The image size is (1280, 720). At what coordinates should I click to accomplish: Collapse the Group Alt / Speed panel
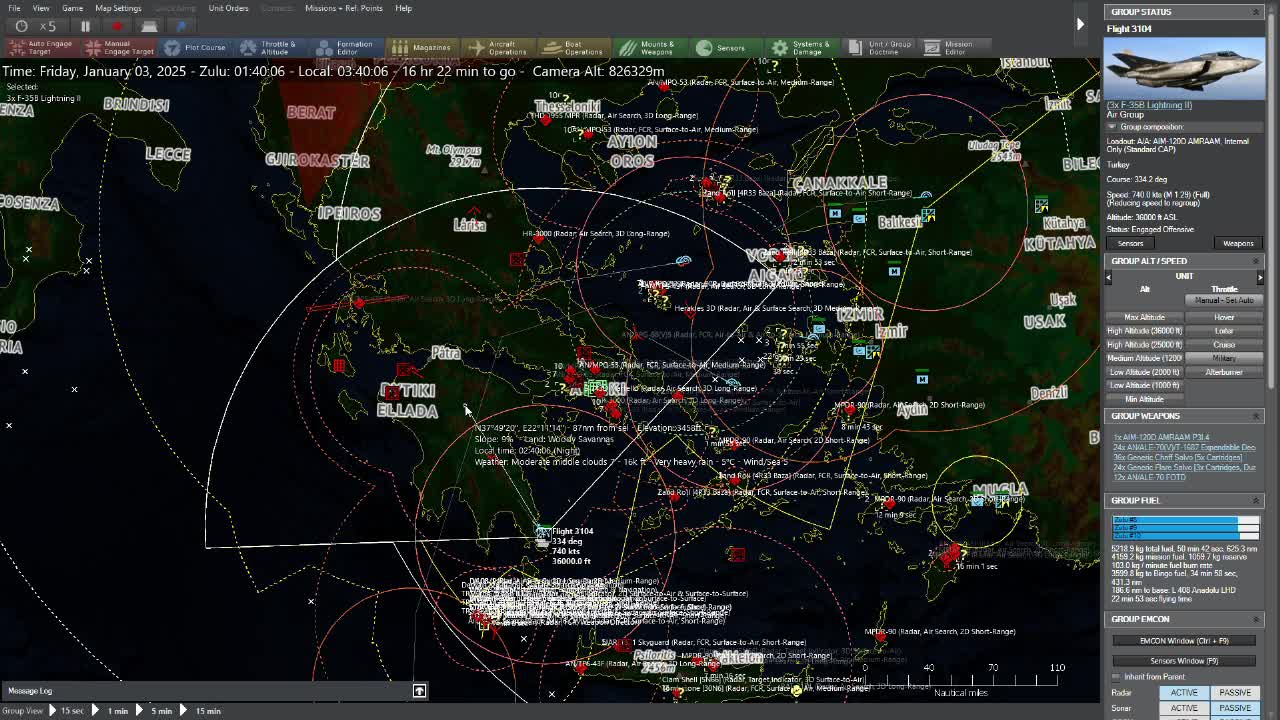pyautogui.click(x=1256, y=261)
